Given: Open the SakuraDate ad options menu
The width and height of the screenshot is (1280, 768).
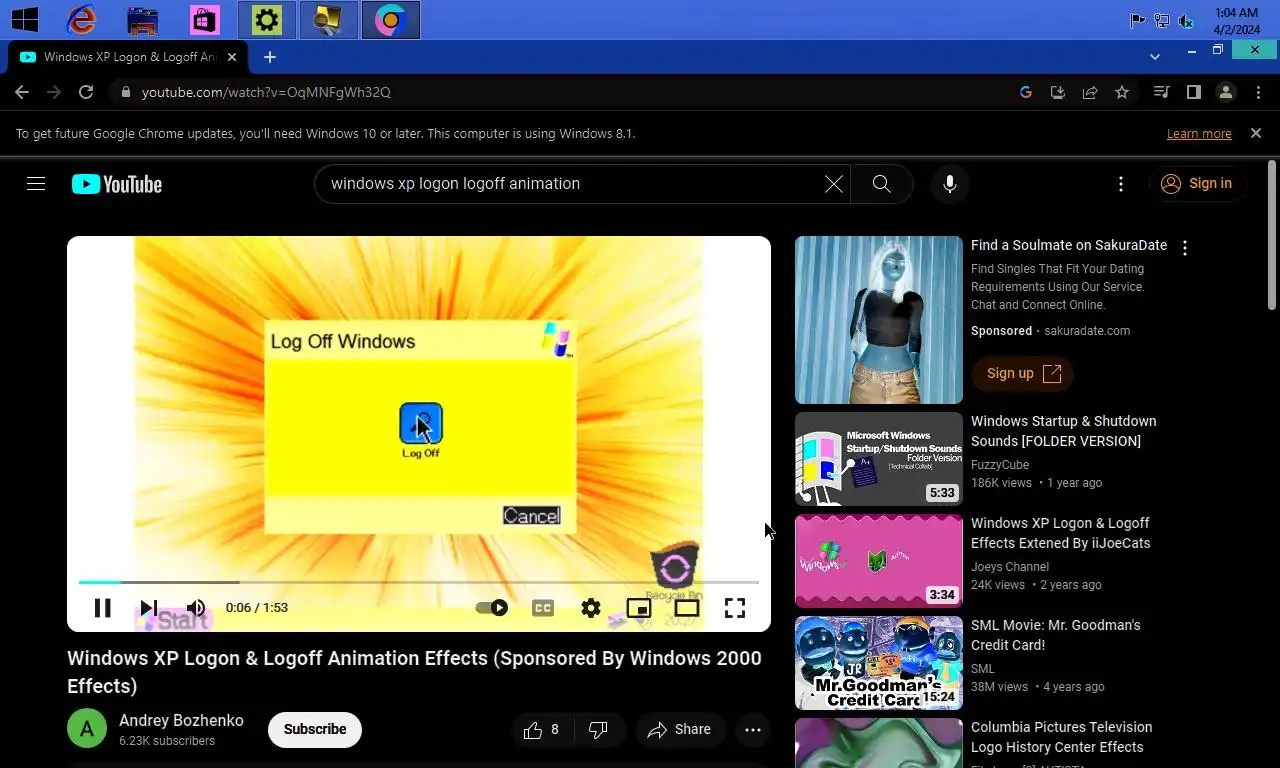Looking at the screenshot, I should click(1185, 248).
